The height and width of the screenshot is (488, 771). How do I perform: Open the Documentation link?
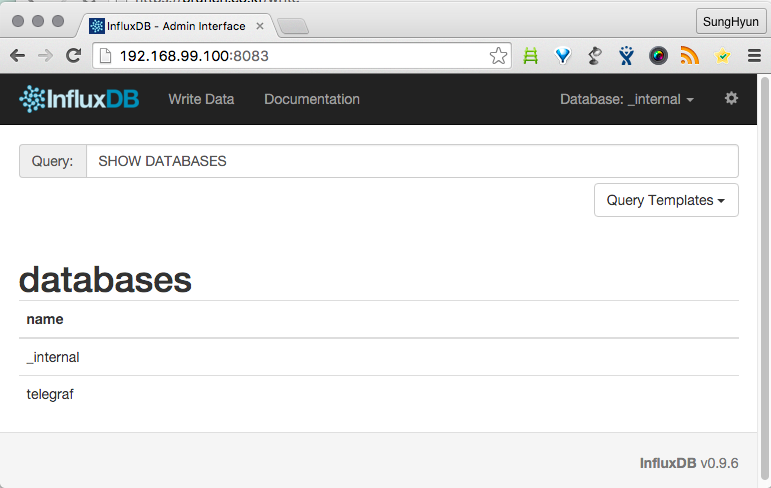(x=312, y=99)
